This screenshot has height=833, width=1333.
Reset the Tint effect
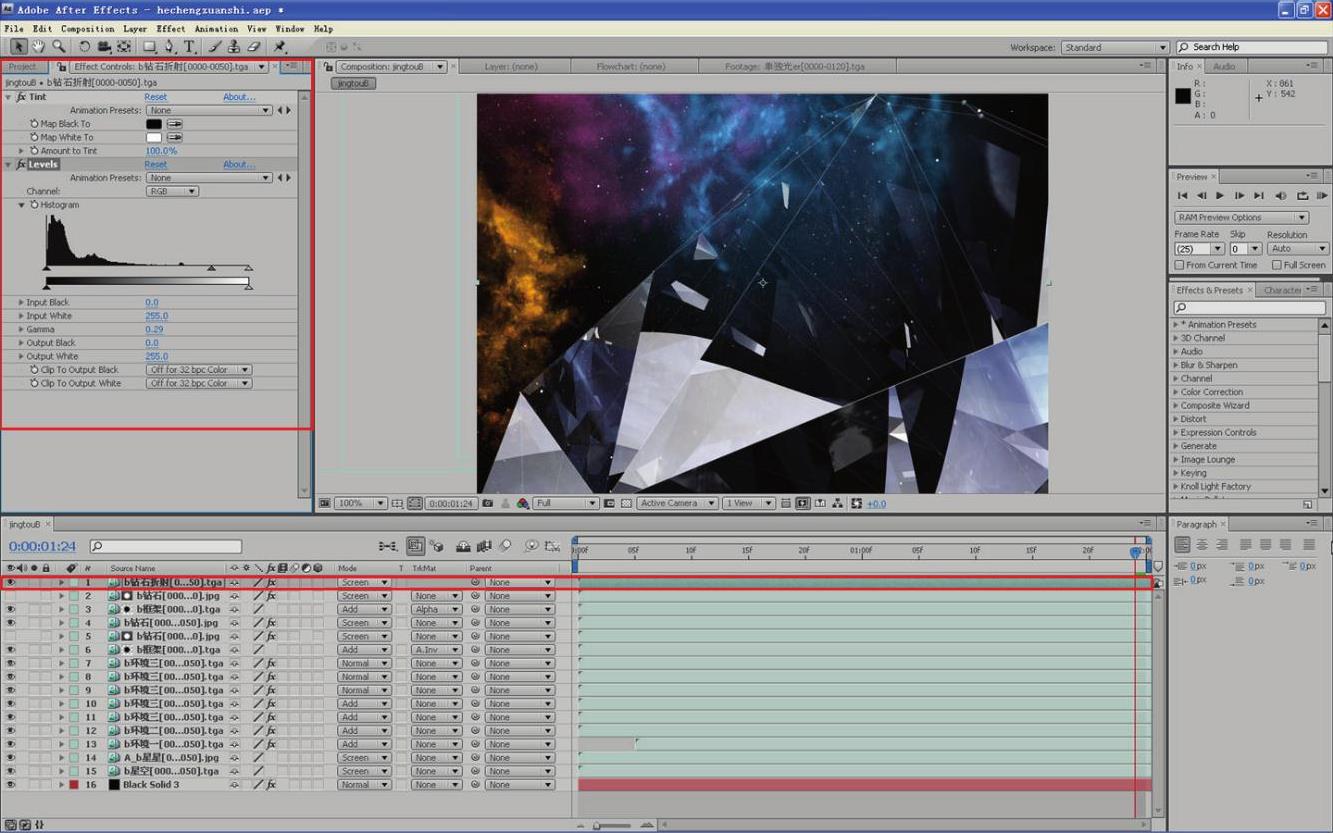point(156,97)
